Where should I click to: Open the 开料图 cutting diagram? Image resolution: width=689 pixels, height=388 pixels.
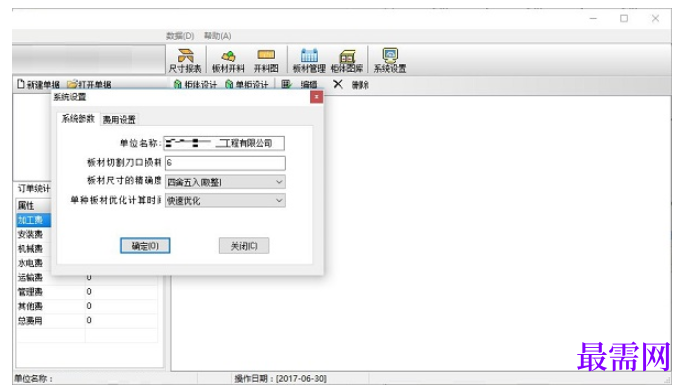pyautogui.click(x=266, y=61)
